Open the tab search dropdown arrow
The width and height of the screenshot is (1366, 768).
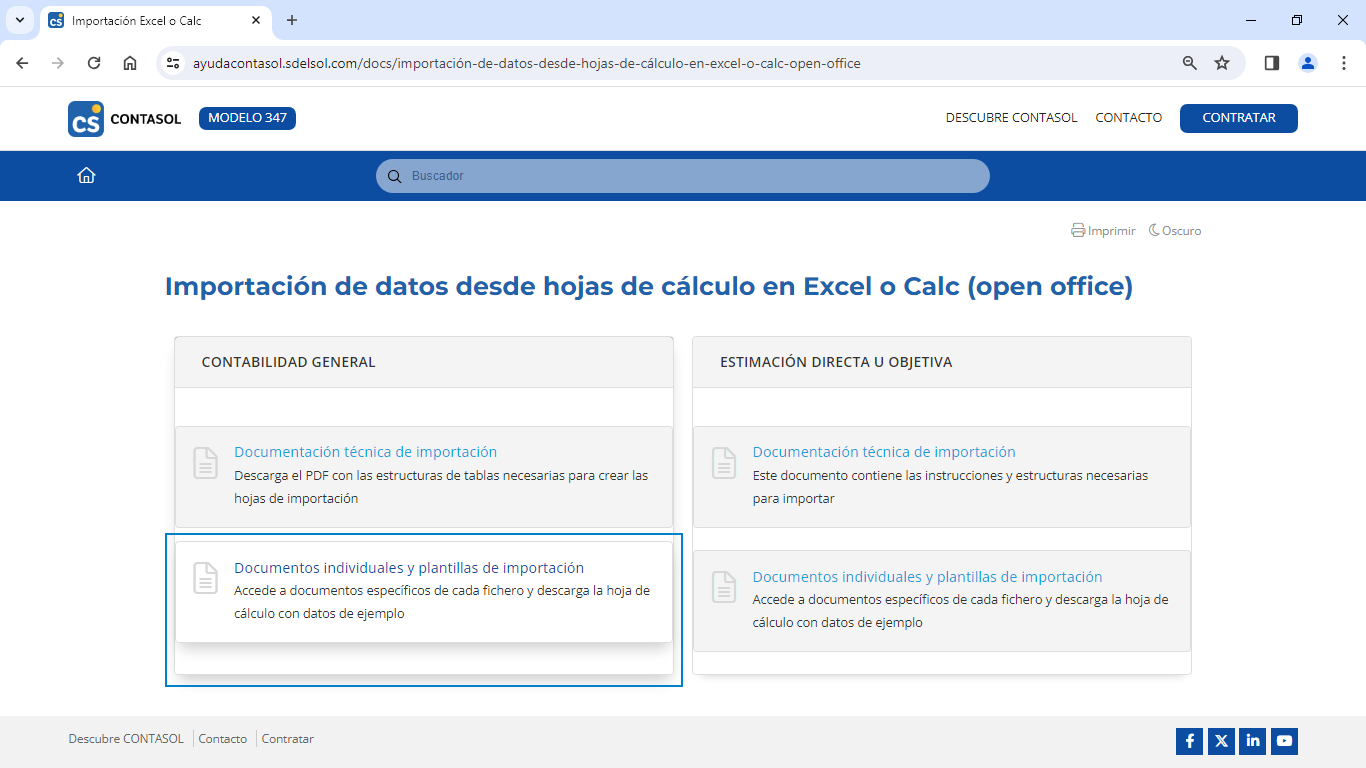tap(19, 20)
